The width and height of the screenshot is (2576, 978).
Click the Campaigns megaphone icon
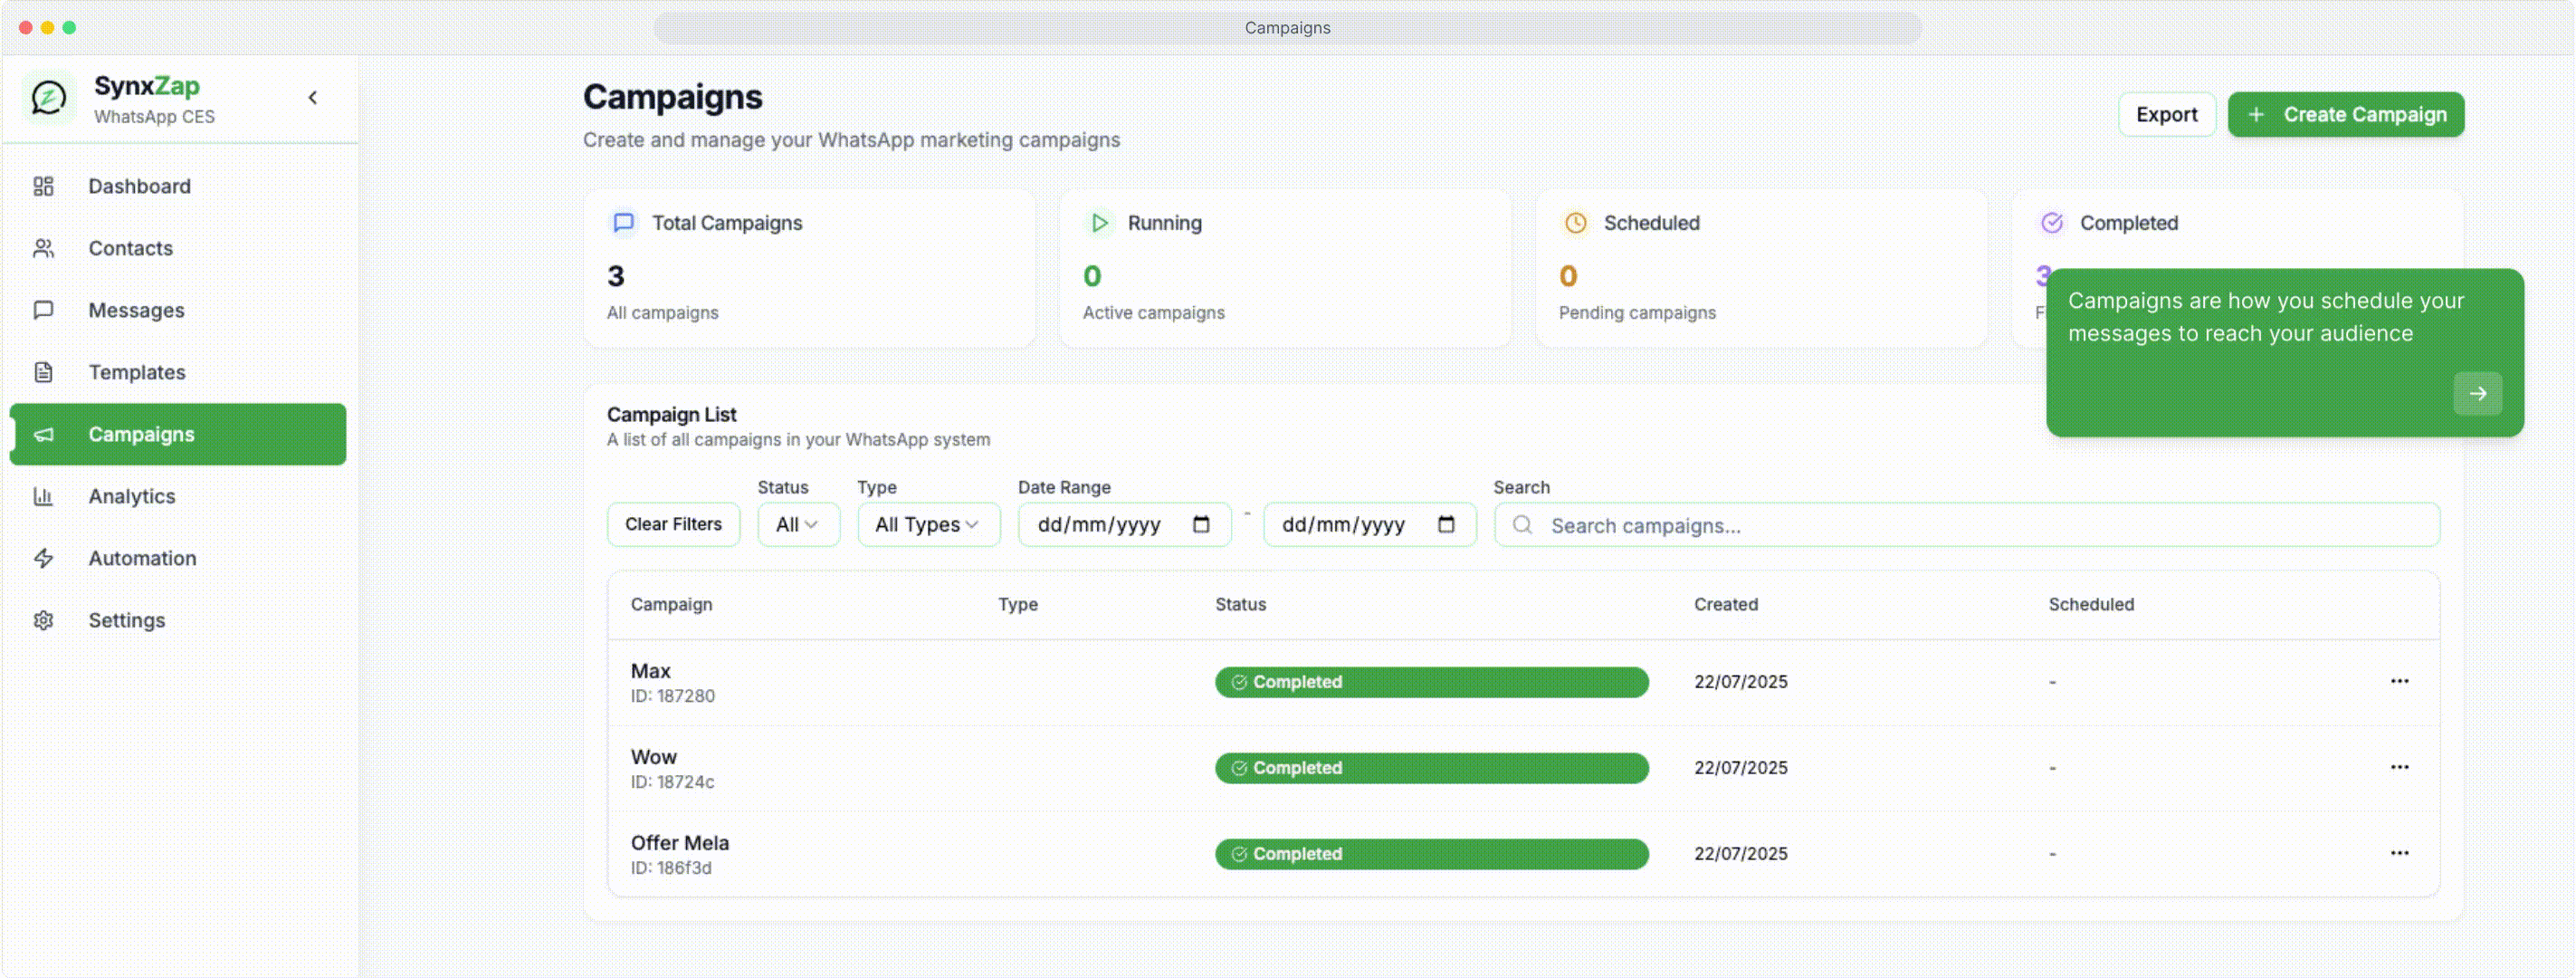(x=43, y=434)
